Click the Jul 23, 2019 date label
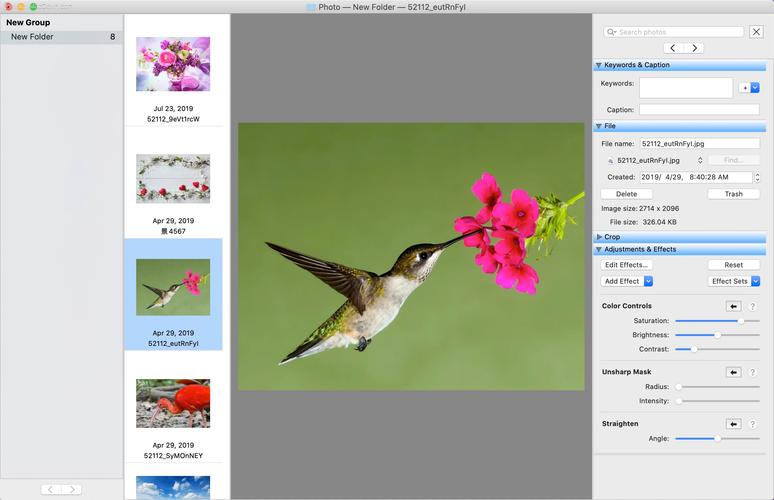Viewport: 774px width, 500px height. point(173,109)
